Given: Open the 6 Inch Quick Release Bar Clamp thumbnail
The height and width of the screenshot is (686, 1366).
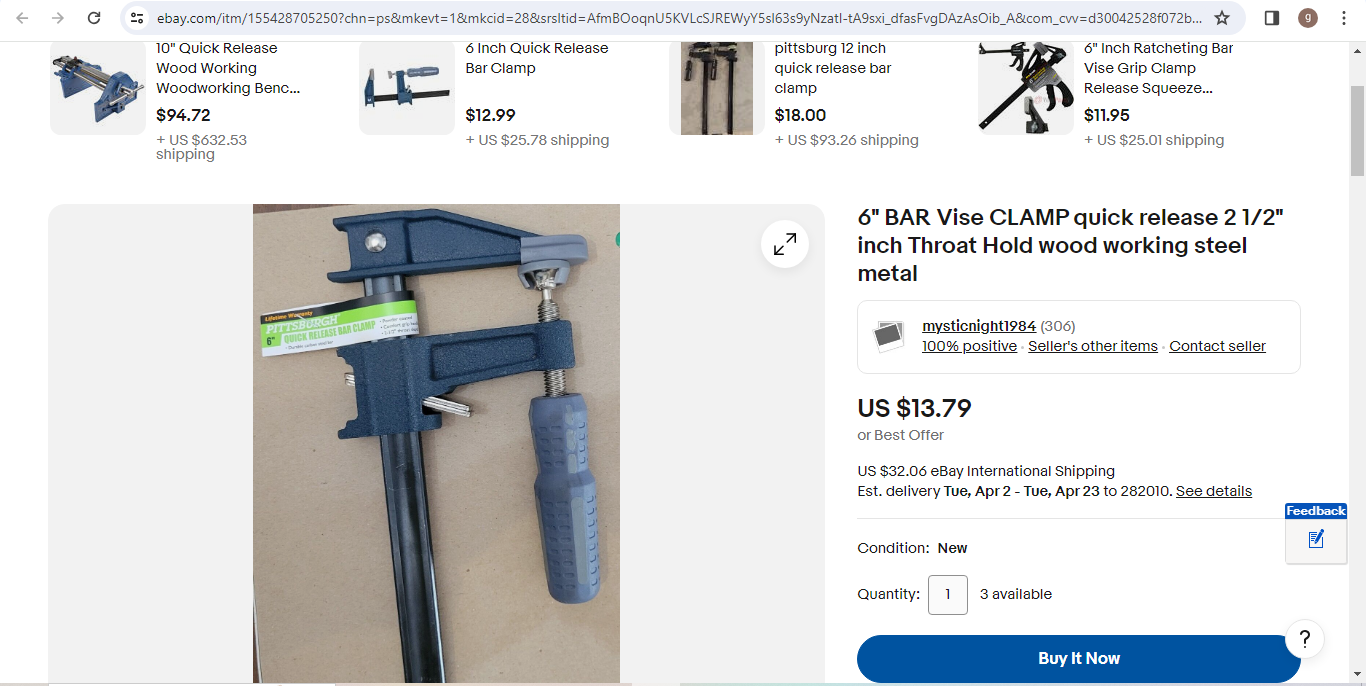Looking at the screenshot, I should click(407, 88).
